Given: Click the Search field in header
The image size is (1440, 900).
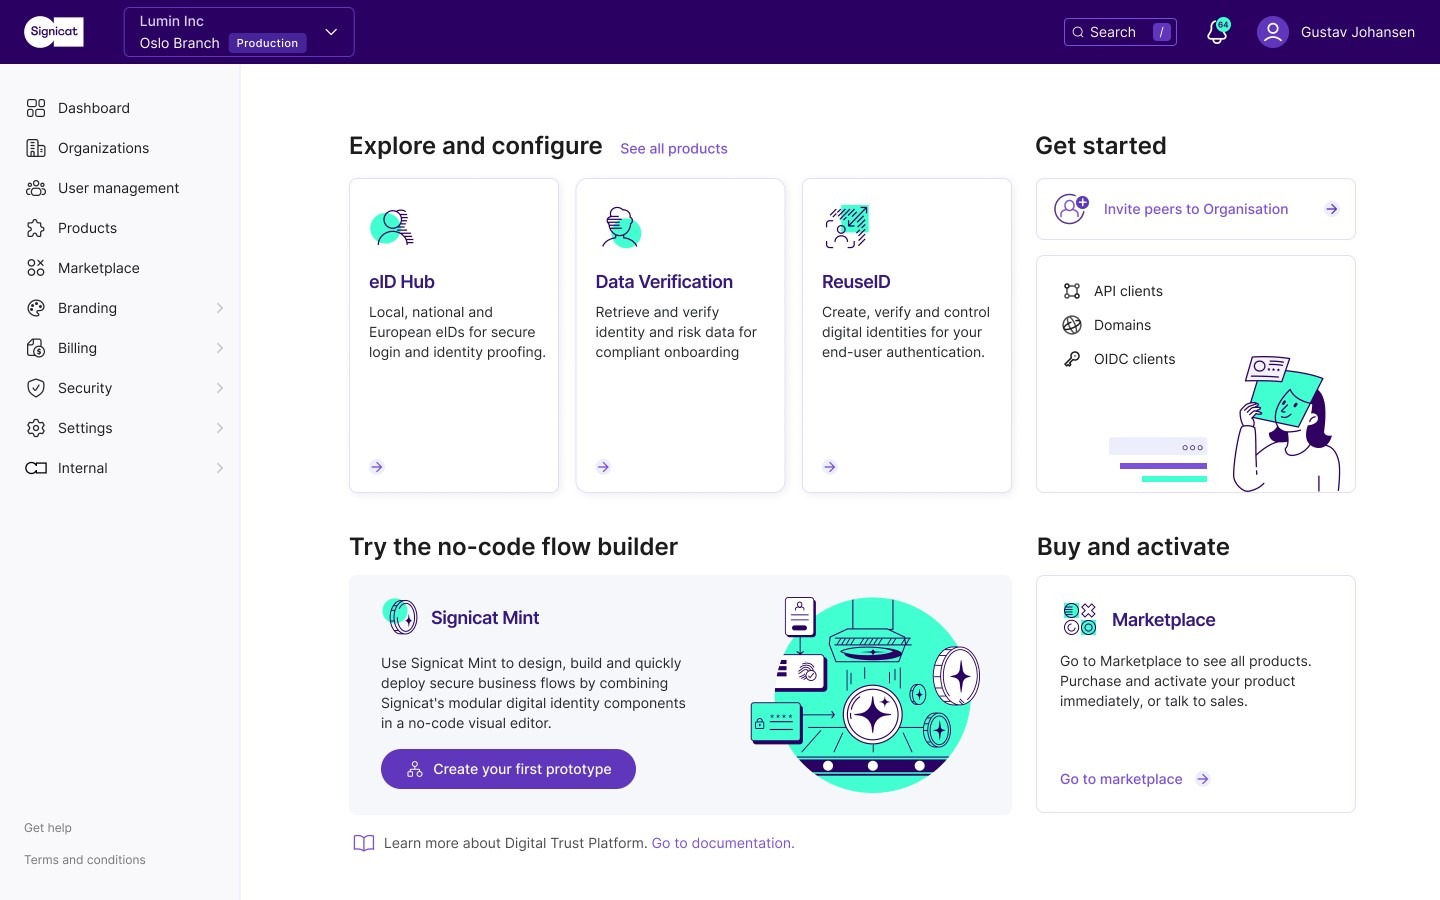Looking at the screenshot, I should [1120, 32].
